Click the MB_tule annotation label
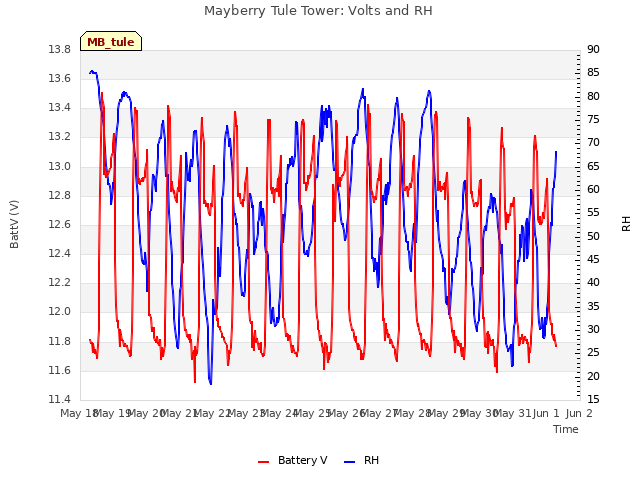Screen dimensions: 640x480 point(111,42)
